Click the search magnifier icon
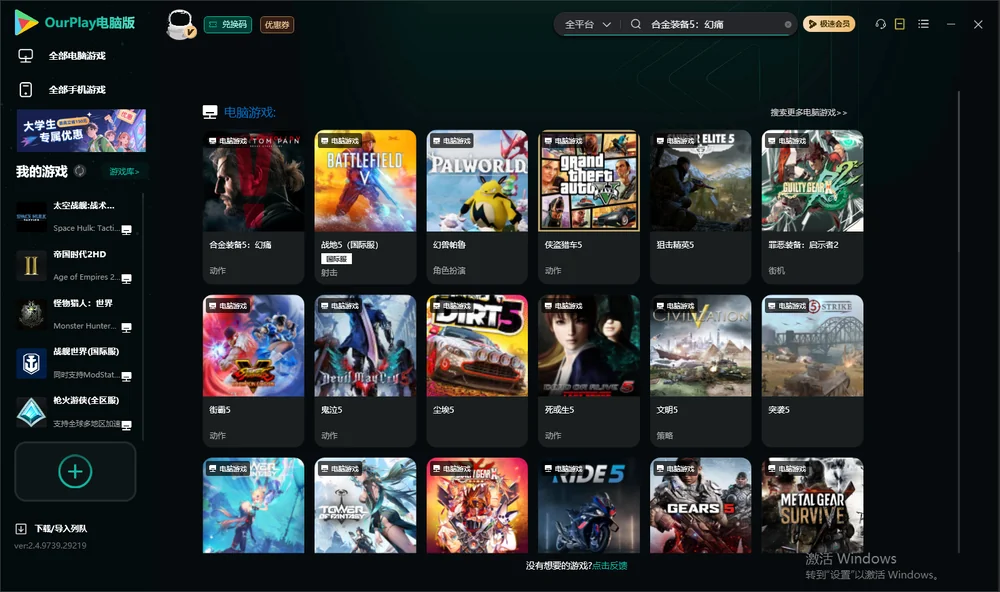 tap(636, 24)
